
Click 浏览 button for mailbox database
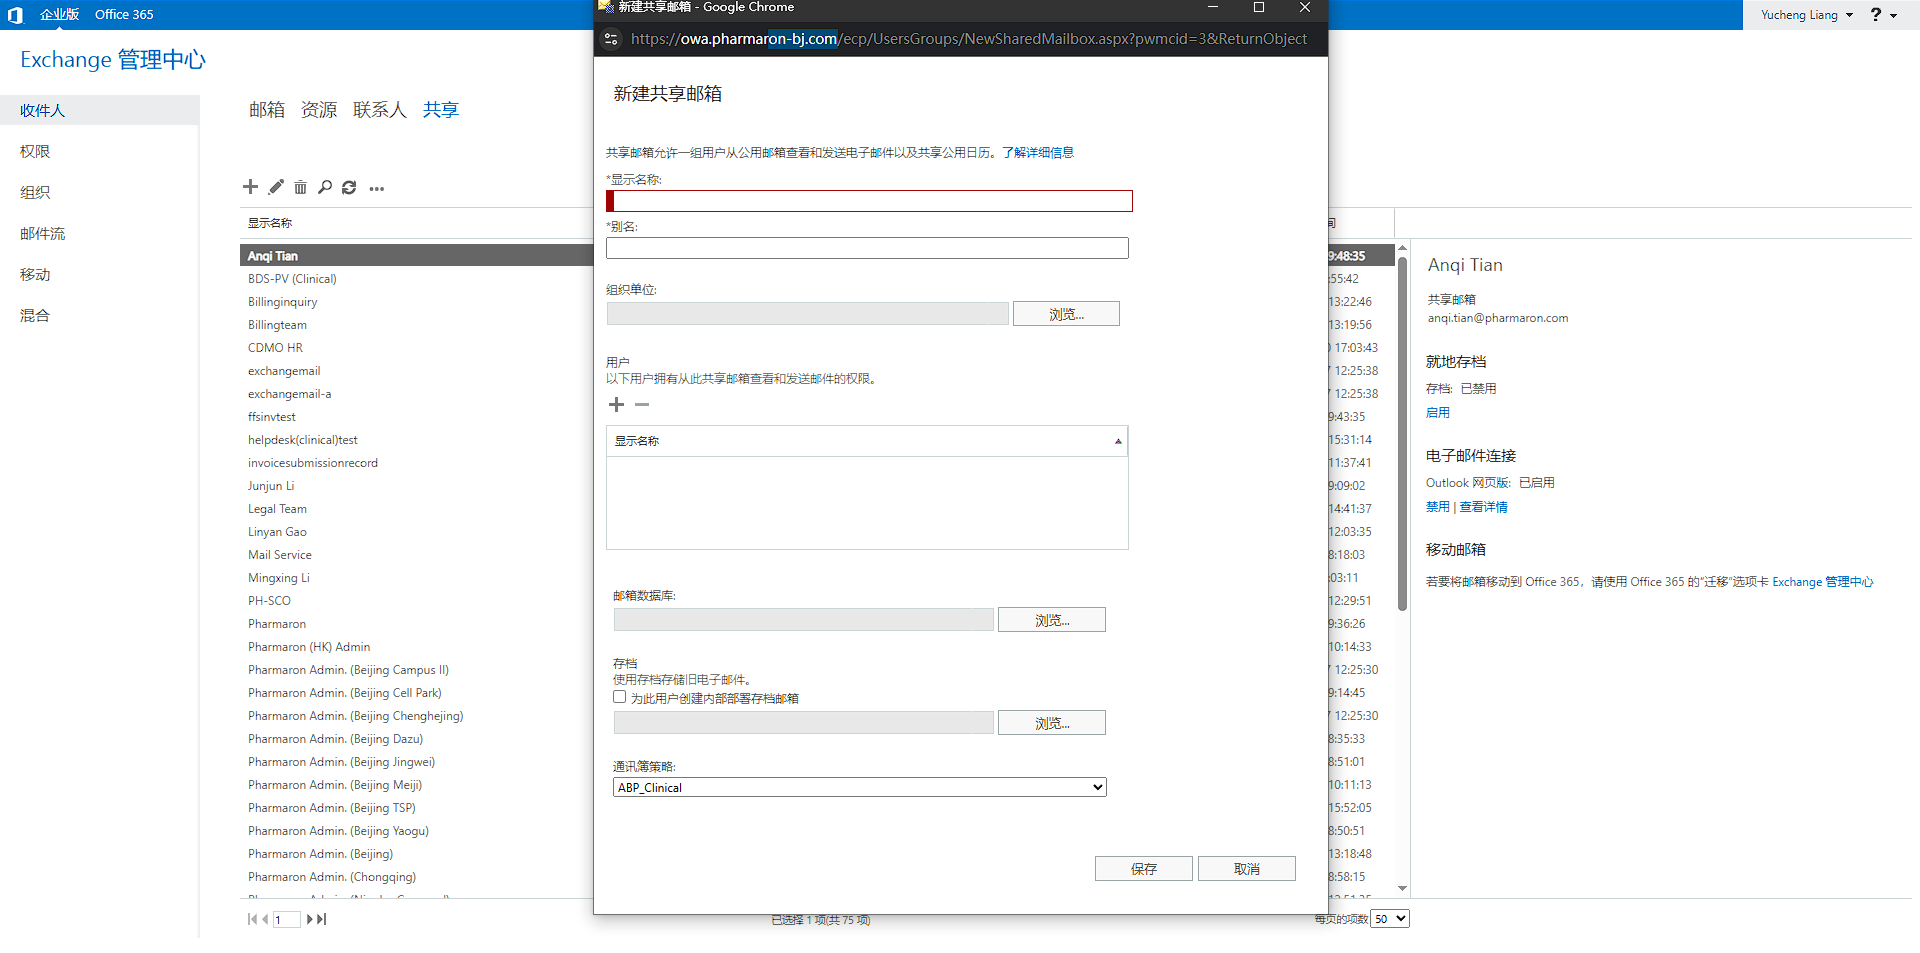click(1052, 620)
